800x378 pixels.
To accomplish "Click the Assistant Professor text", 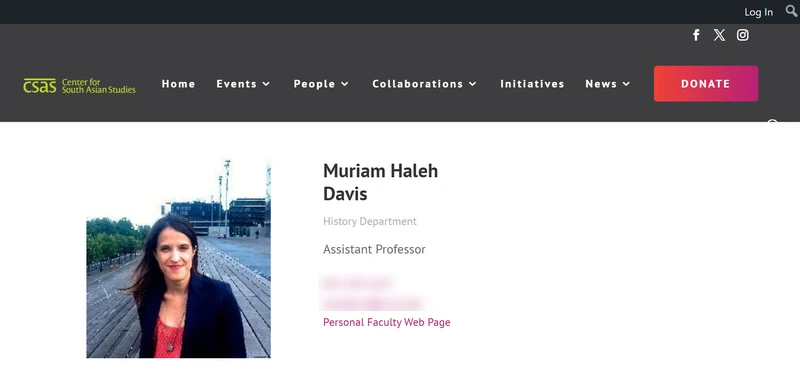I will [374, 249].
